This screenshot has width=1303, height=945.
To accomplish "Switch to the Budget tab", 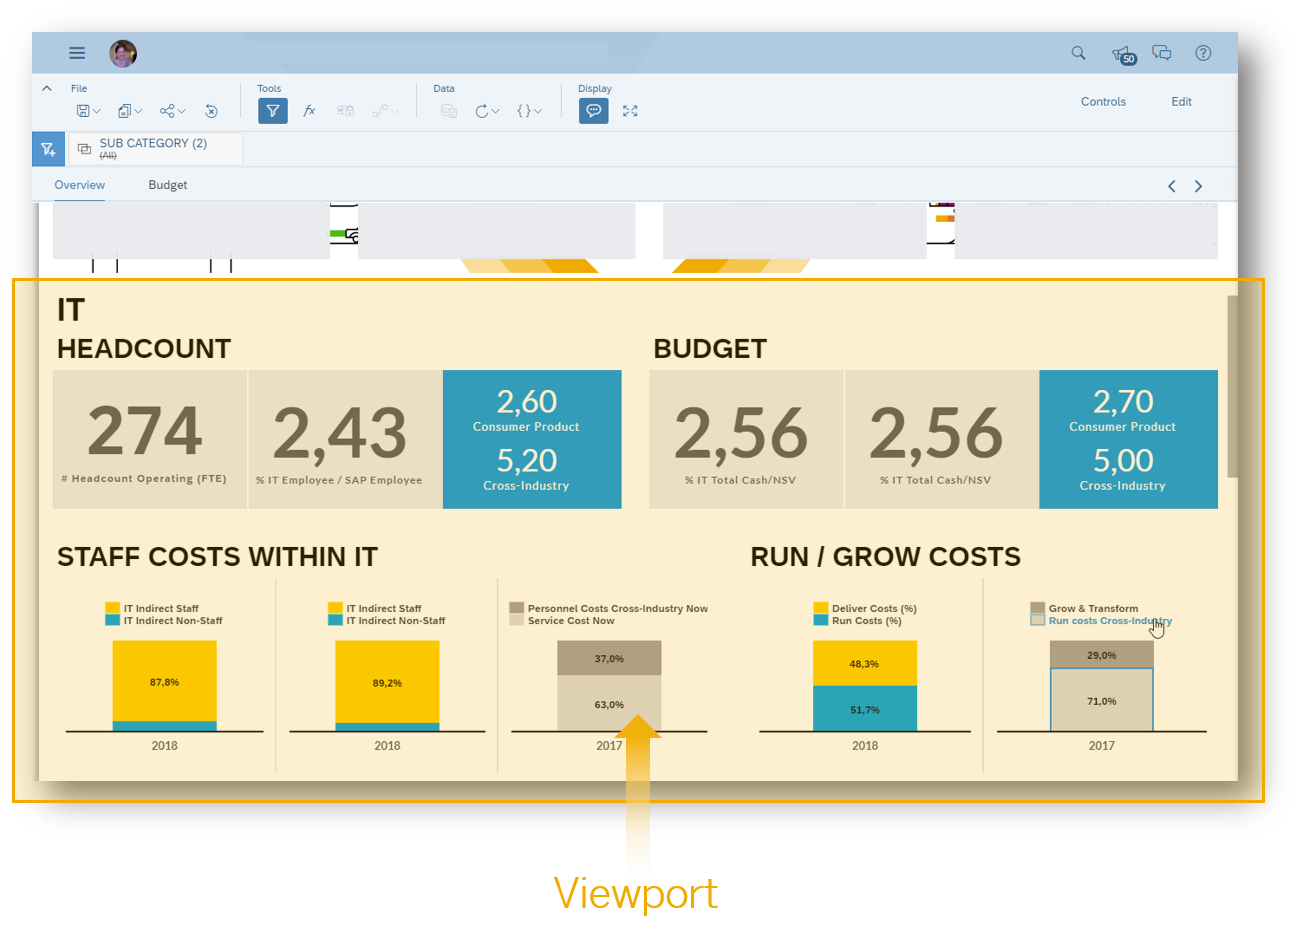I will pos(168,185).
